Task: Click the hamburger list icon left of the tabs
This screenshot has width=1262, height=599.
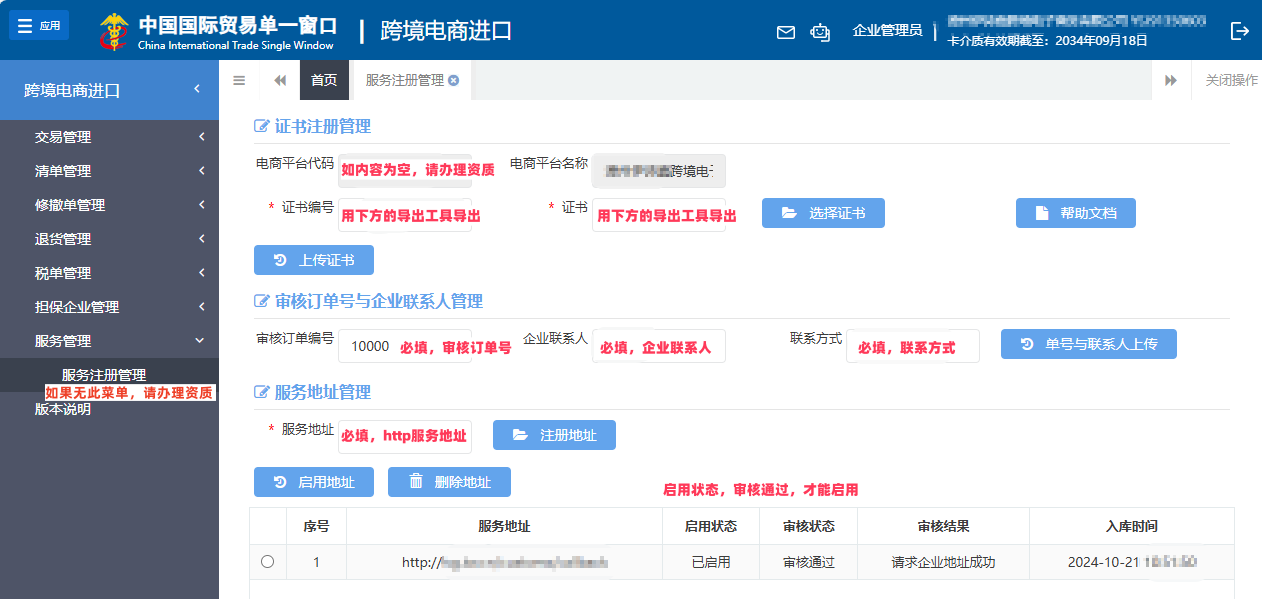Action: click(238, 81)
